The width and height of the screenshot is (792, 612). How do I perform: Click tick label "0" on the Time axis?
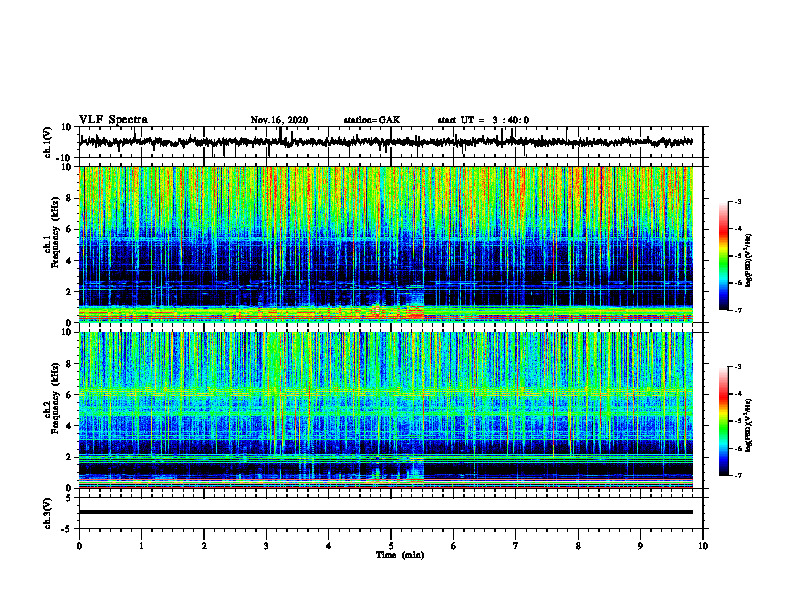coord(79,546)
